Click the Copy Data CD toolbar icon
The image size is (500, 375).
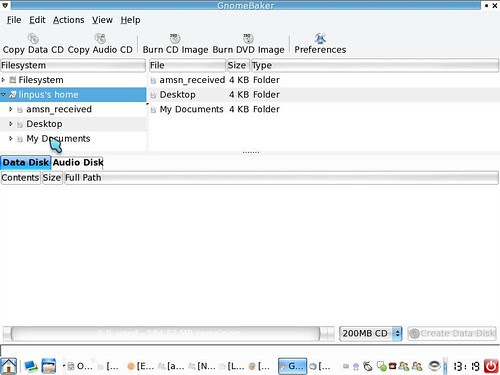coord(33,39)
